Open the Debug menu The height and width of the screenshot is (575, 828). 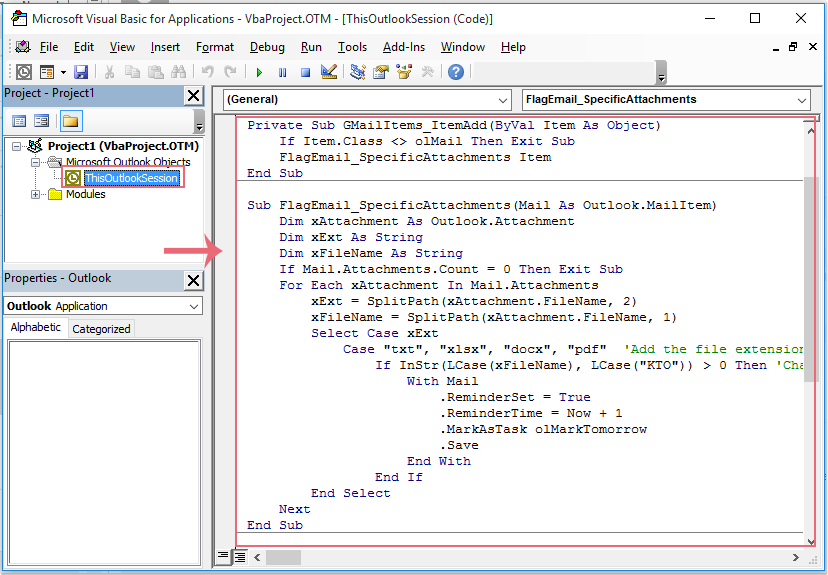pyautogui.click(x=267, y=47)
